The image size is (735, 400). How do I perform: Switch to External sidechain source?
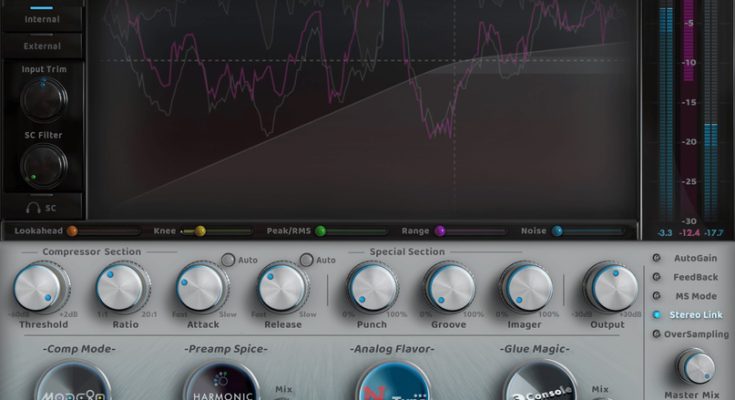click(41, 46)
